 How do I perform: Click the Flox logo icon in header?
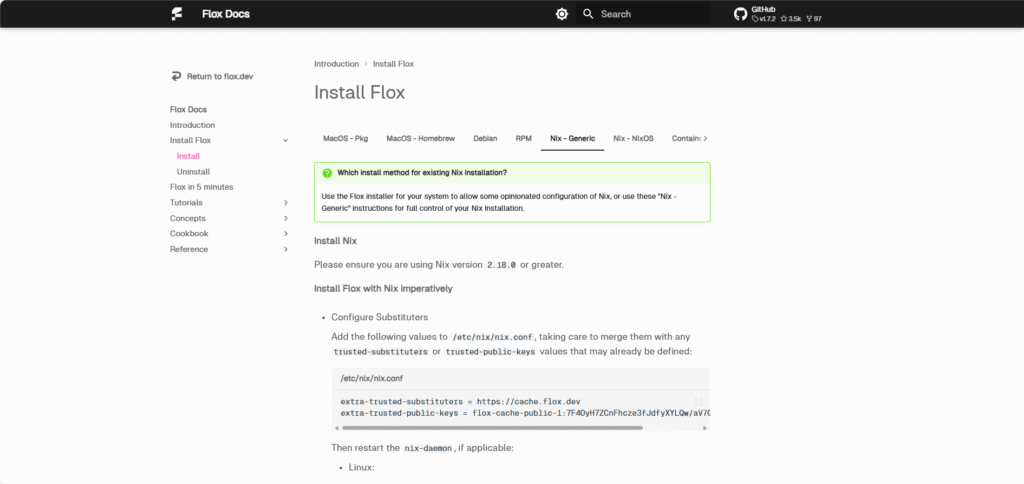click(177, 14)
